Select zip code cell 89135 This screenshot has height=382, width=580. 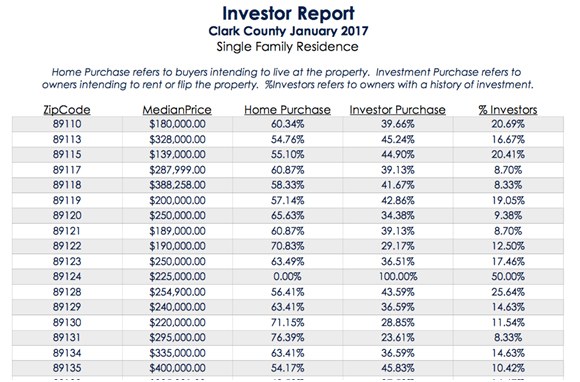(x=67, y=368)
